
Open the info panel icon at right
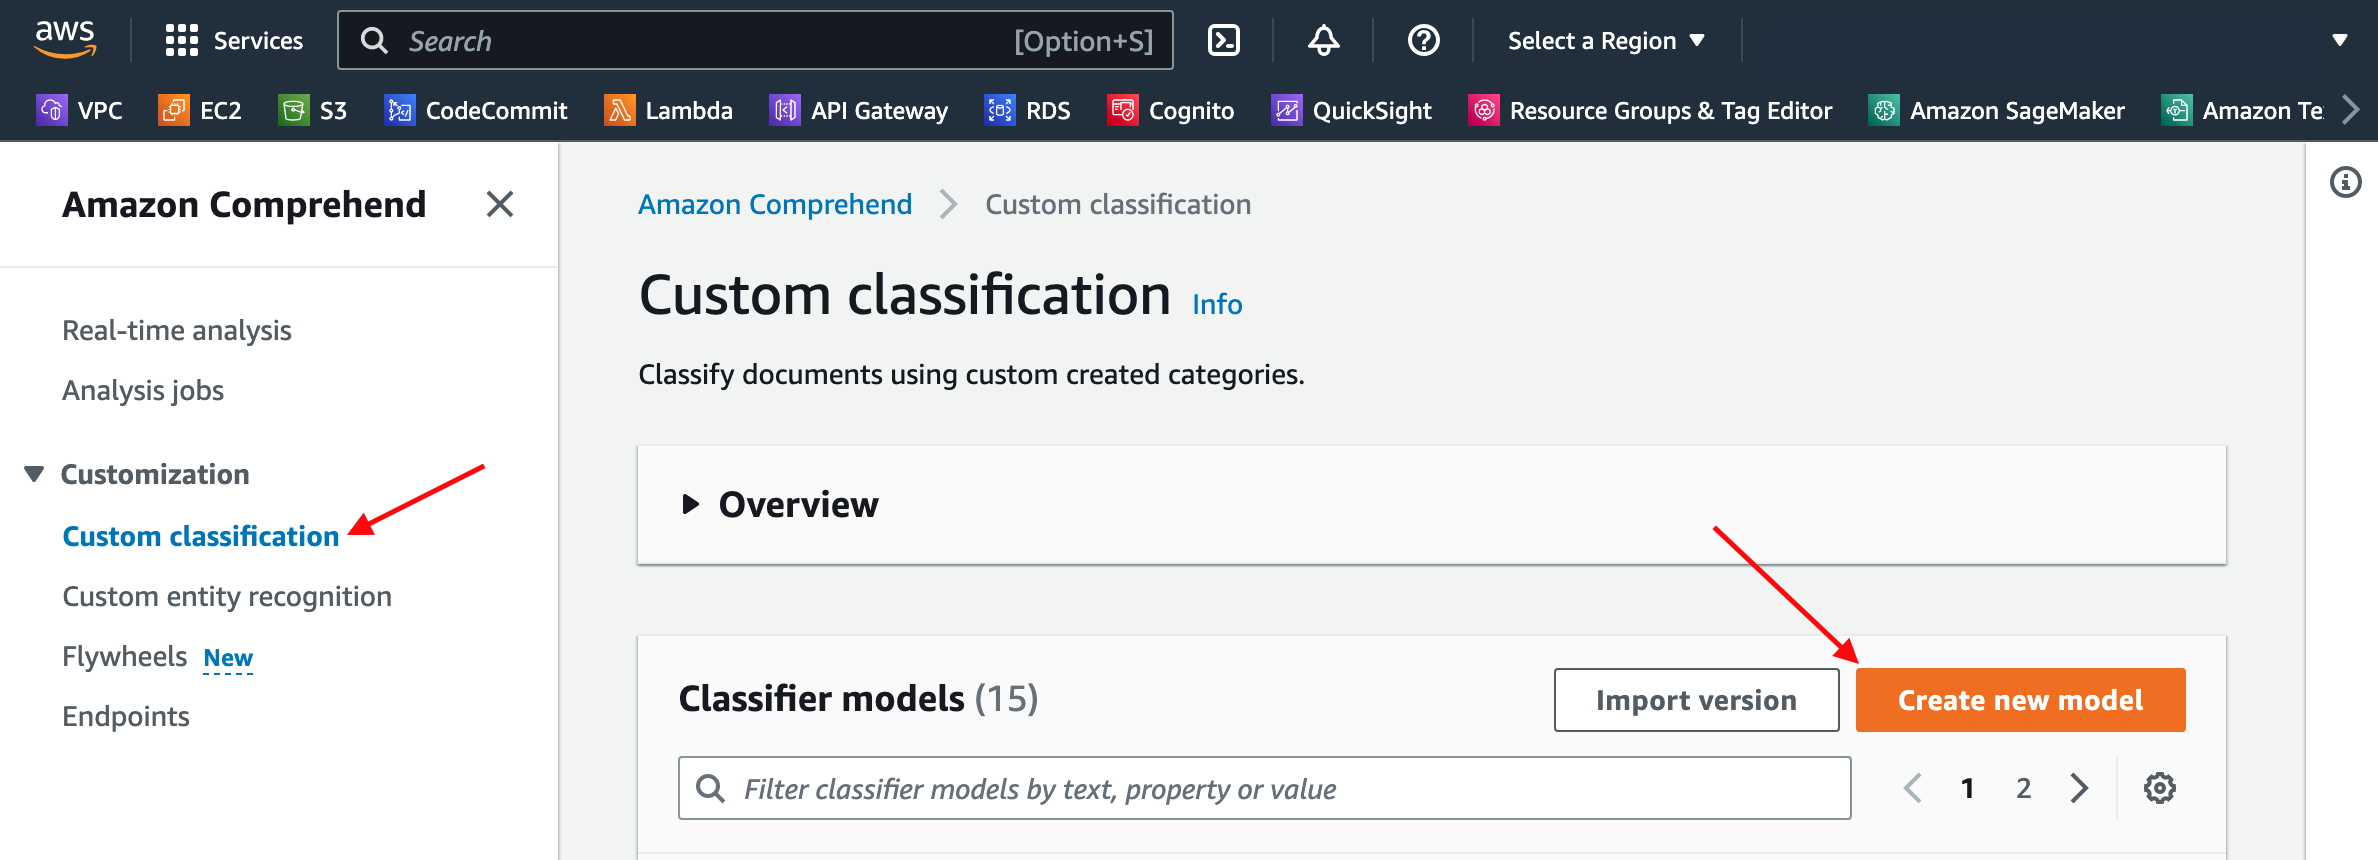click(x=2345, y=182)
